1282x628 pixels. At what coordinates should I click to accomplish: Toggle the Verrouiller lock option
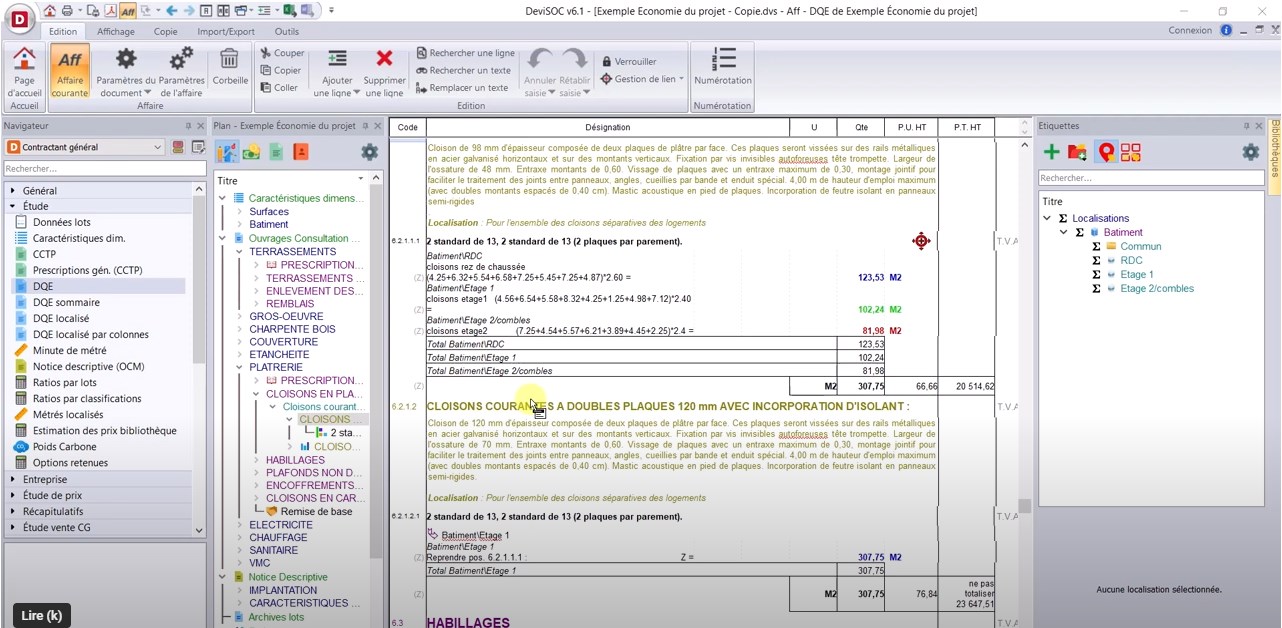pyautogui.click(x=629, y=61)
